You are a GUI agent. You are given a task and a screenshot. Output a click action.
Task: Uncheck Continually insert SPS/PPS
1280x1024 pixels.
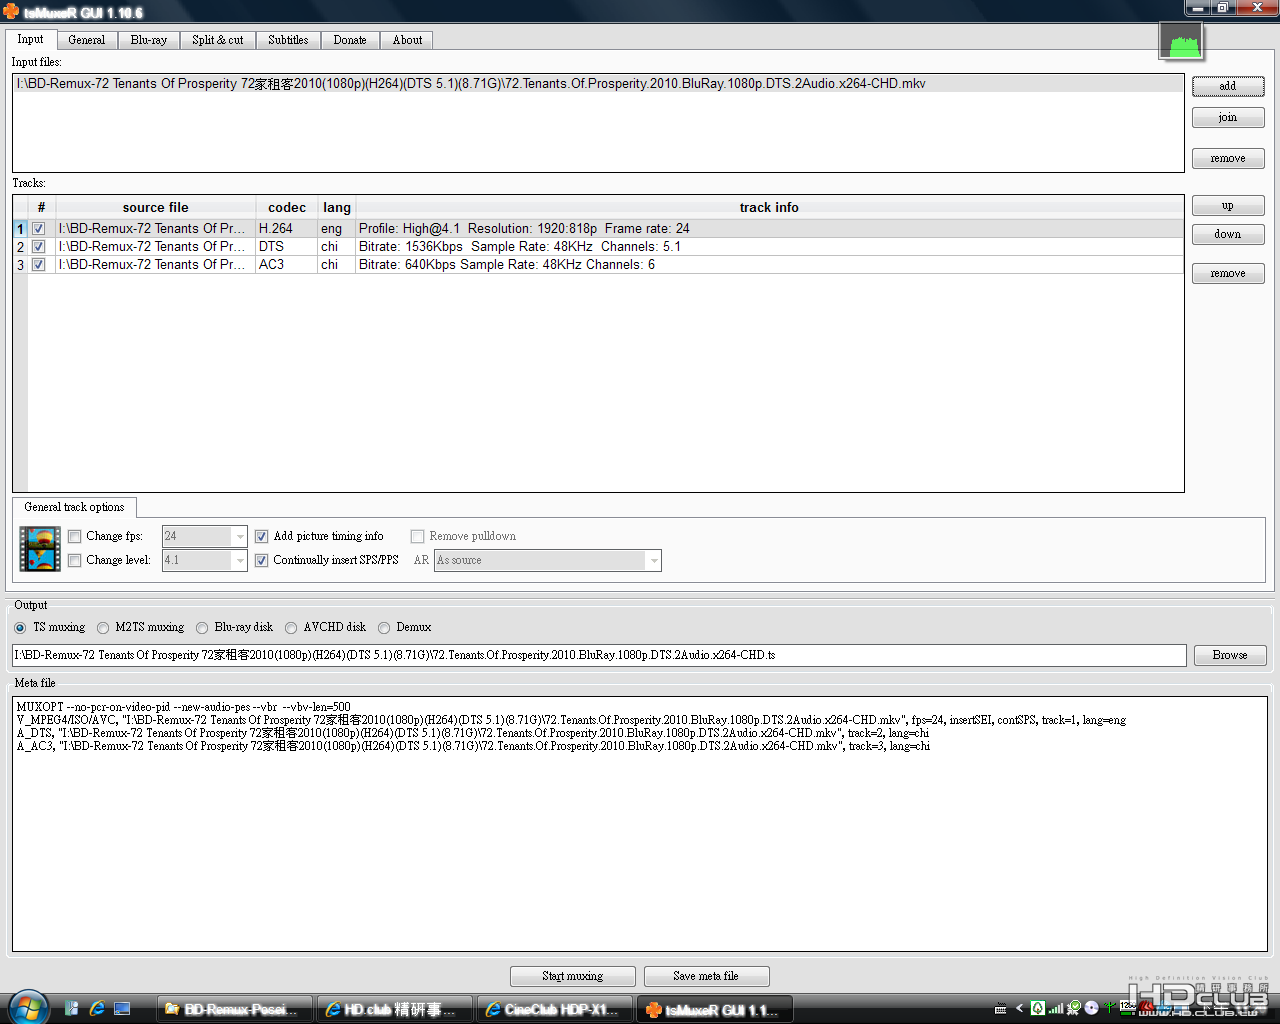pos(262,560)
